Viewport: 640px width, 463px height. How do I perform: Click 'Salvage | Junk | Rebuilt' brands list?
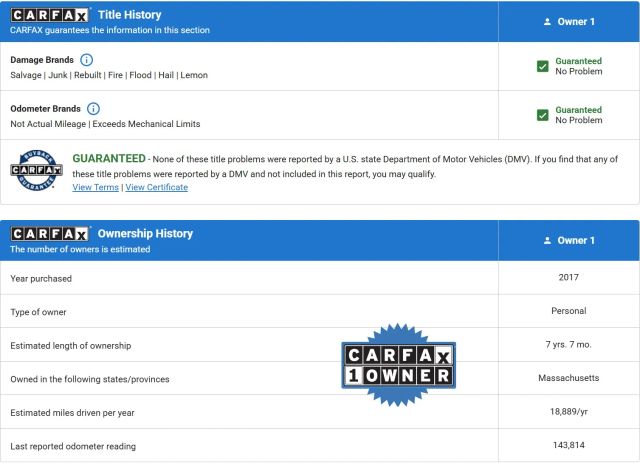pyautogui.click(x=109, y=75)
